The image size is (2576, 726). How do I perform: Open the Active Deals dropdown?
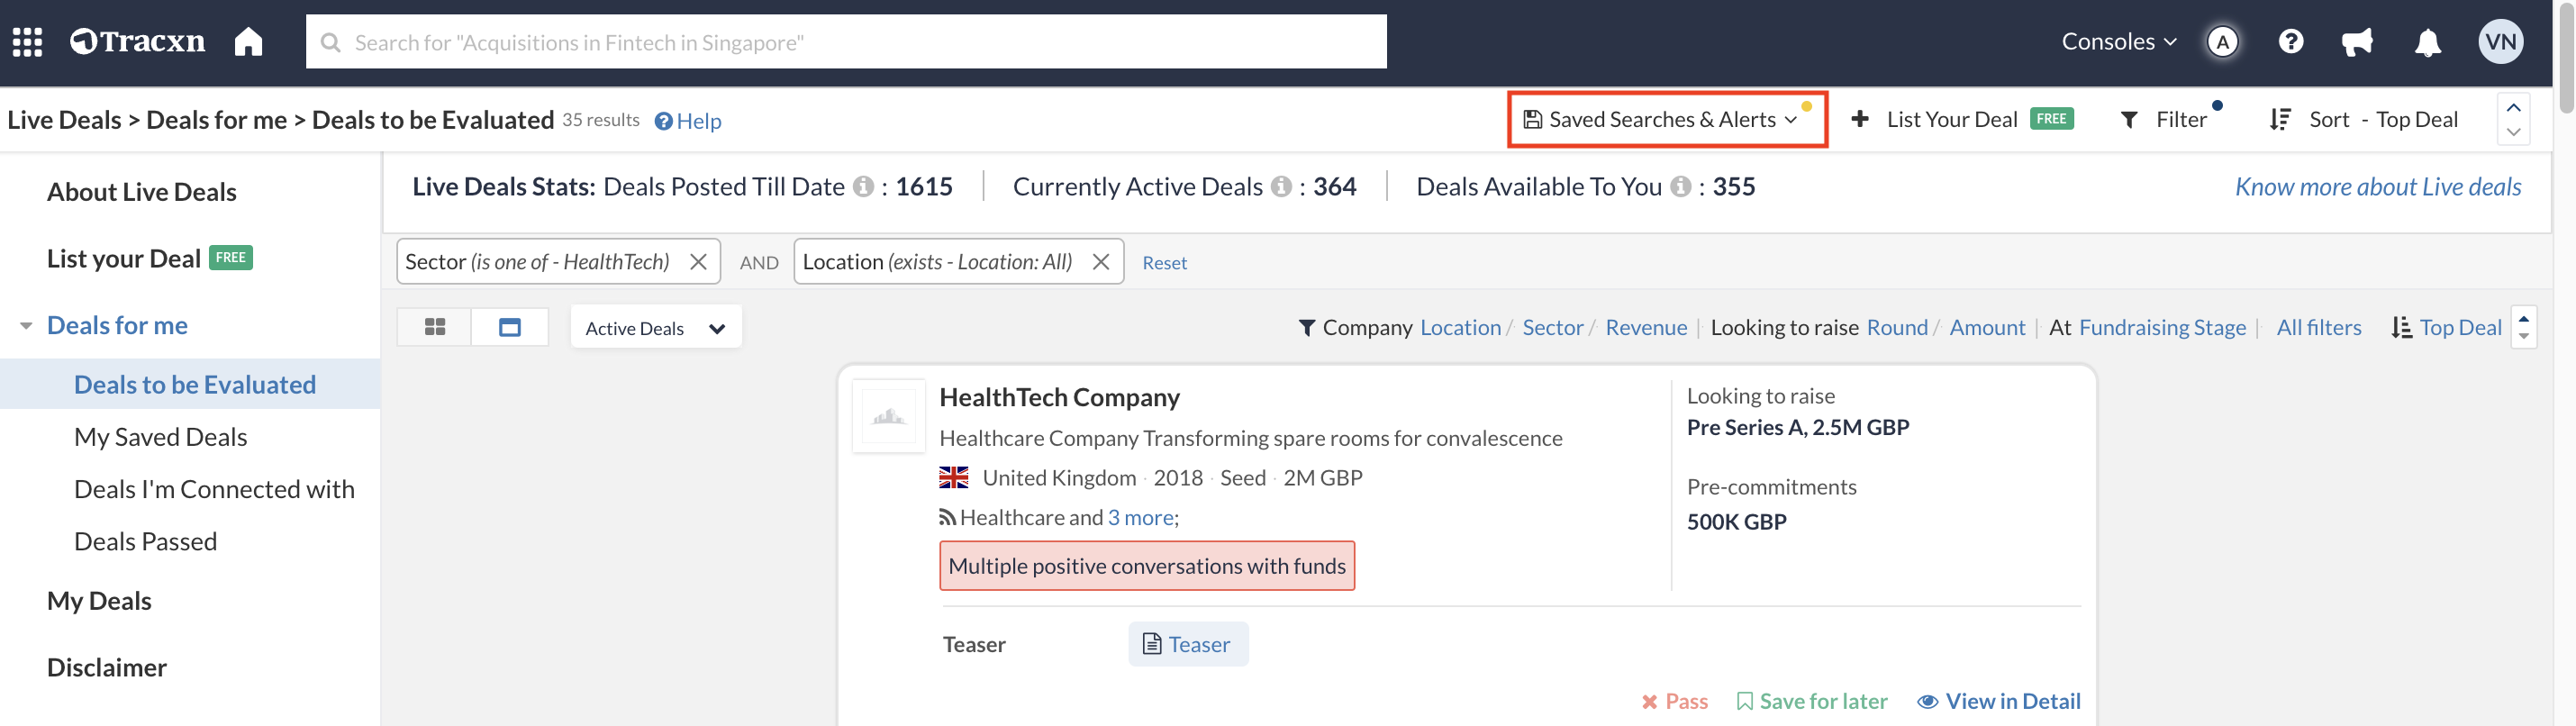click(x=655, y=328)
